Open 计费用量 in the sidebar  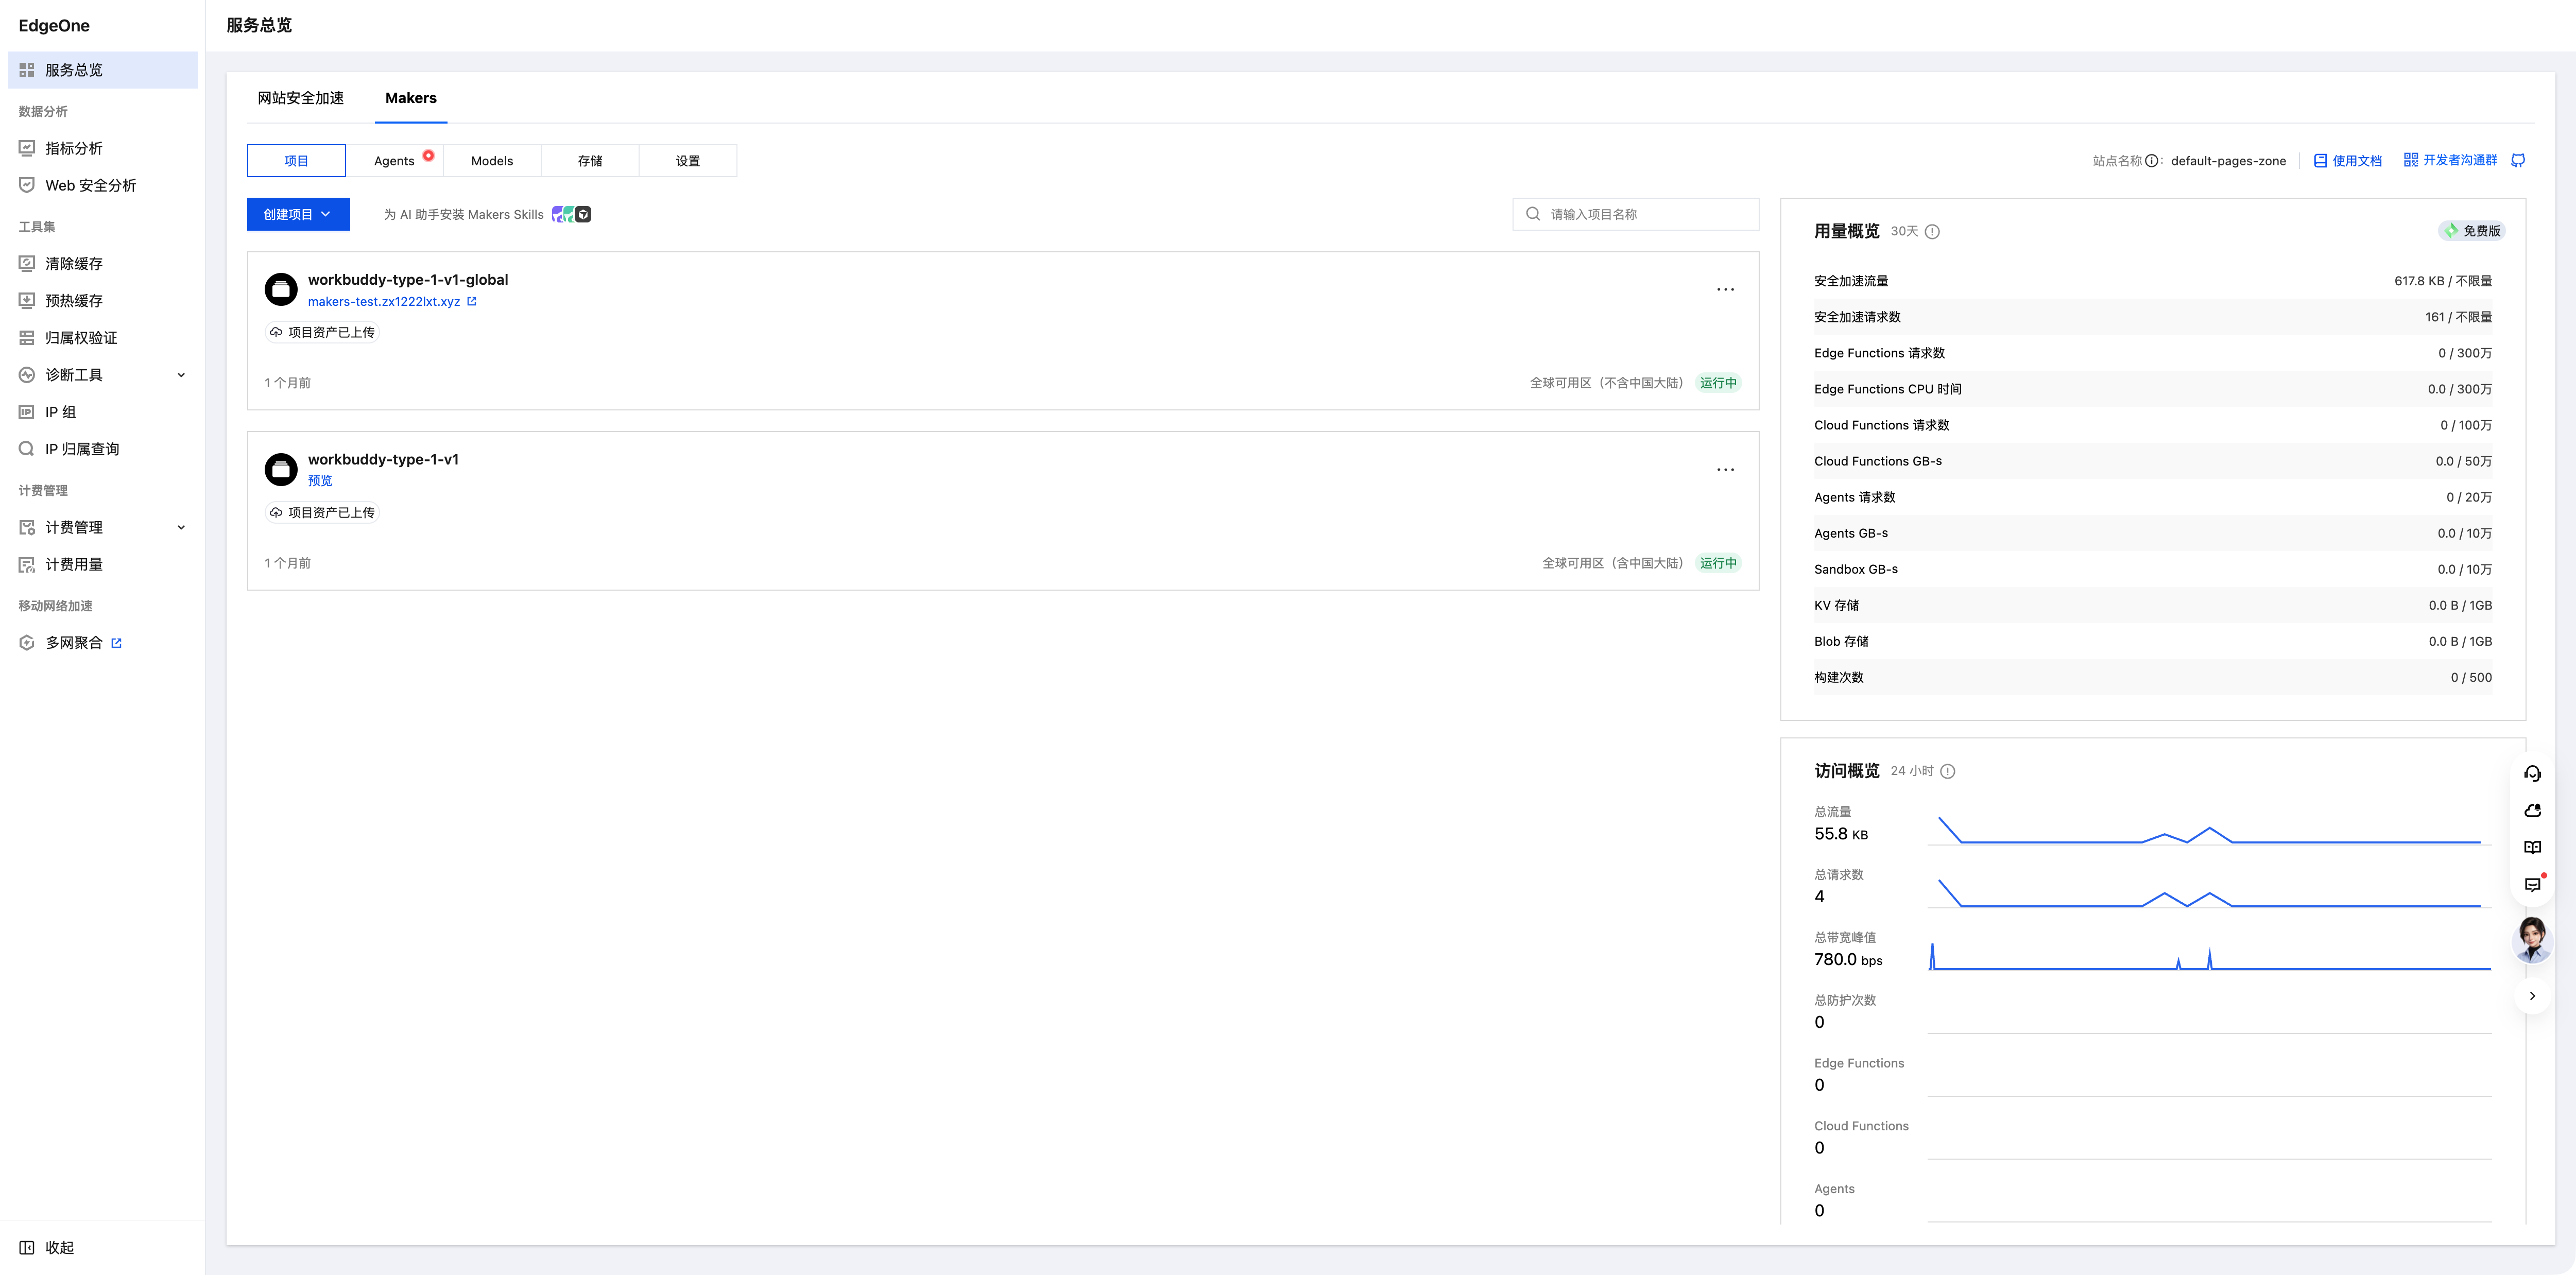[x=102, y=564]
